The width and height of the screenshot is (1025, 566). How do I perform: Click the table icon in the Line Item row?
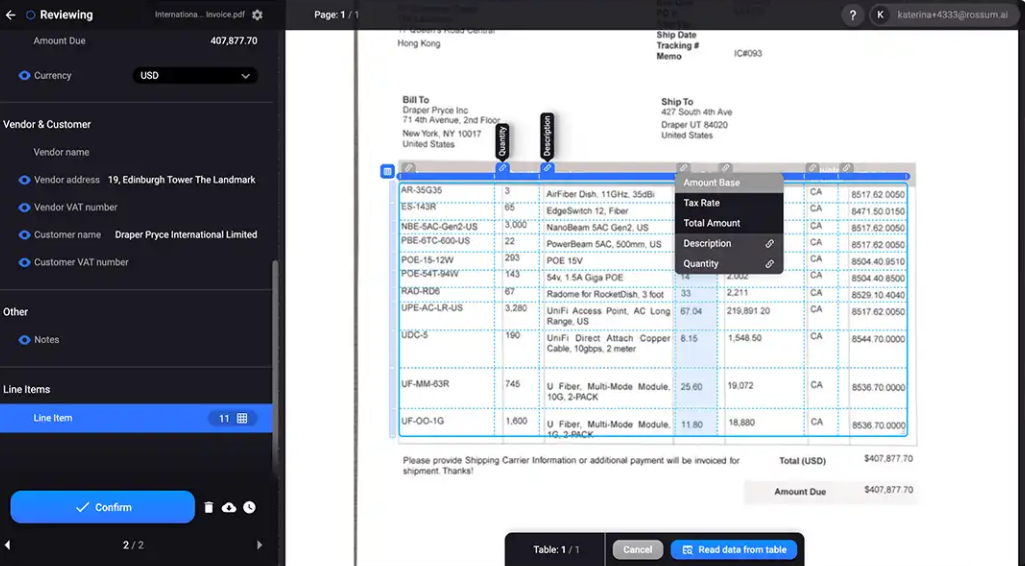[x=242, y=418]
